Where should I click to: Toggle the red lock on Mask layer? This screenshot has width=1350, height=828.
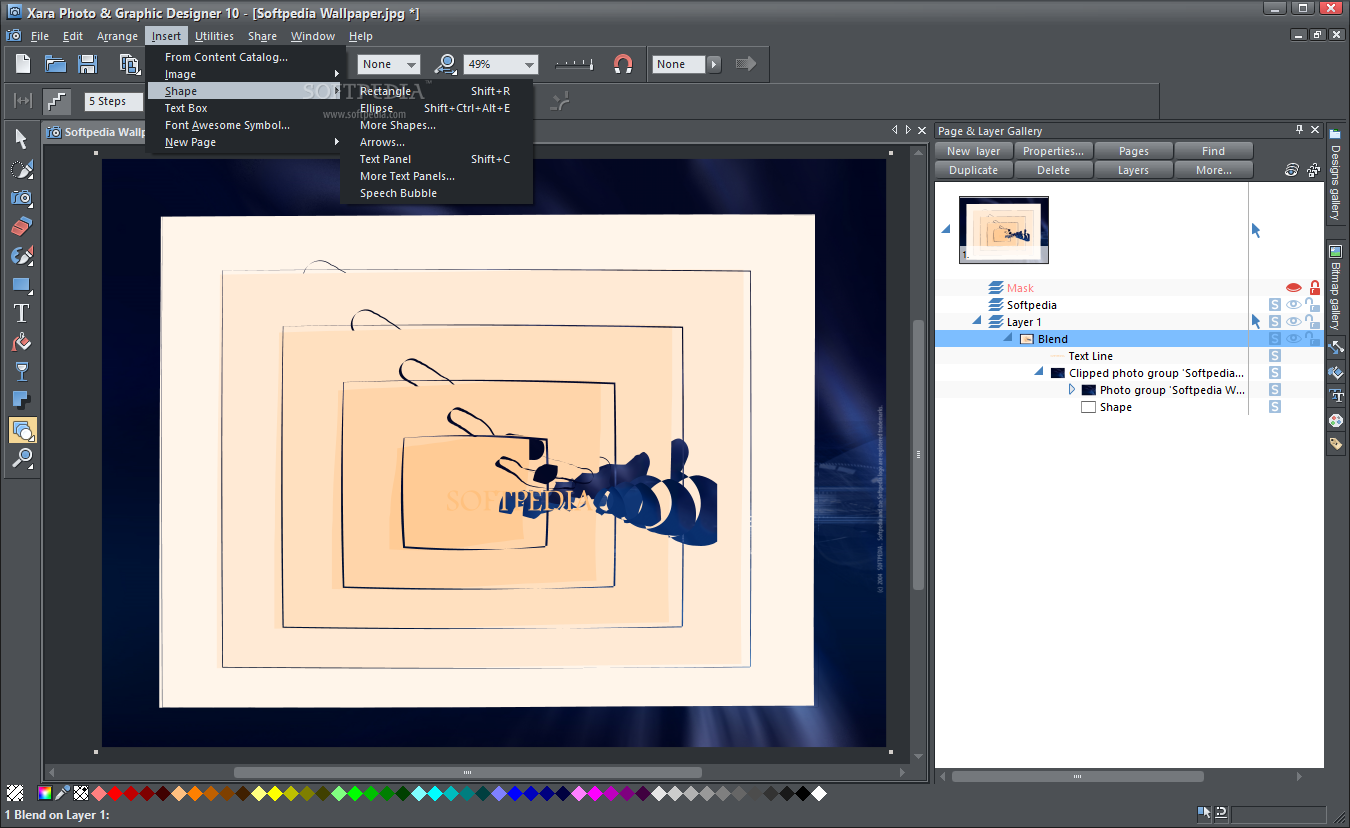click(1314, 288)
